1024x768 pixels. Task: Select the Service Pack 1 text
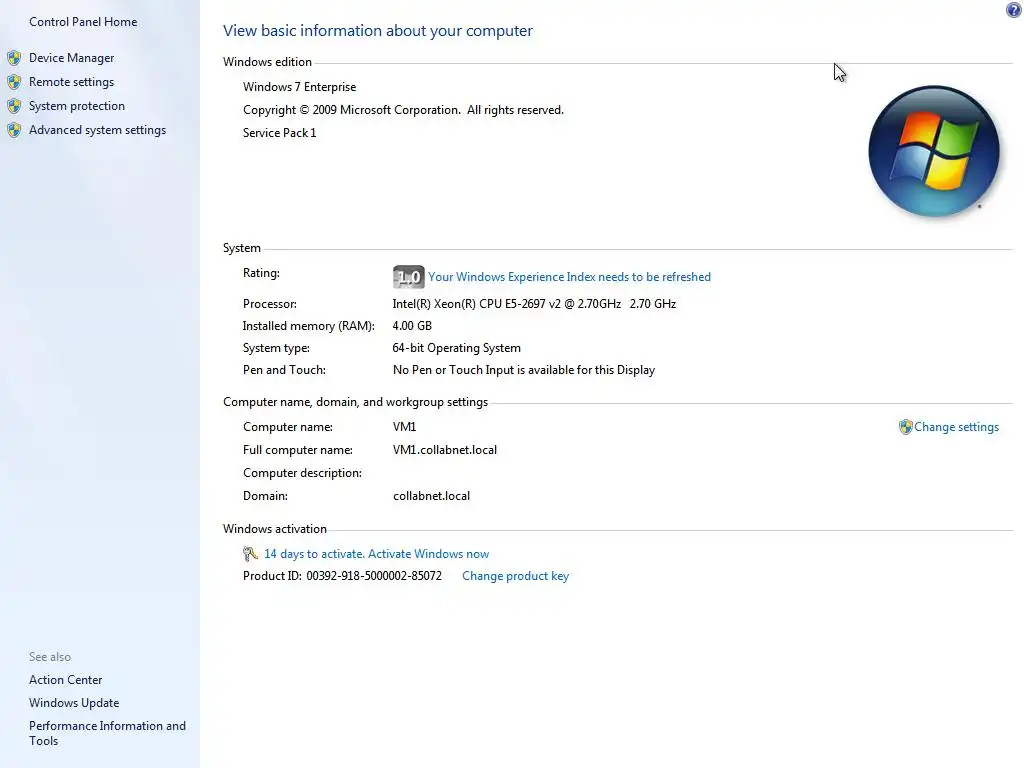point(280,133)
